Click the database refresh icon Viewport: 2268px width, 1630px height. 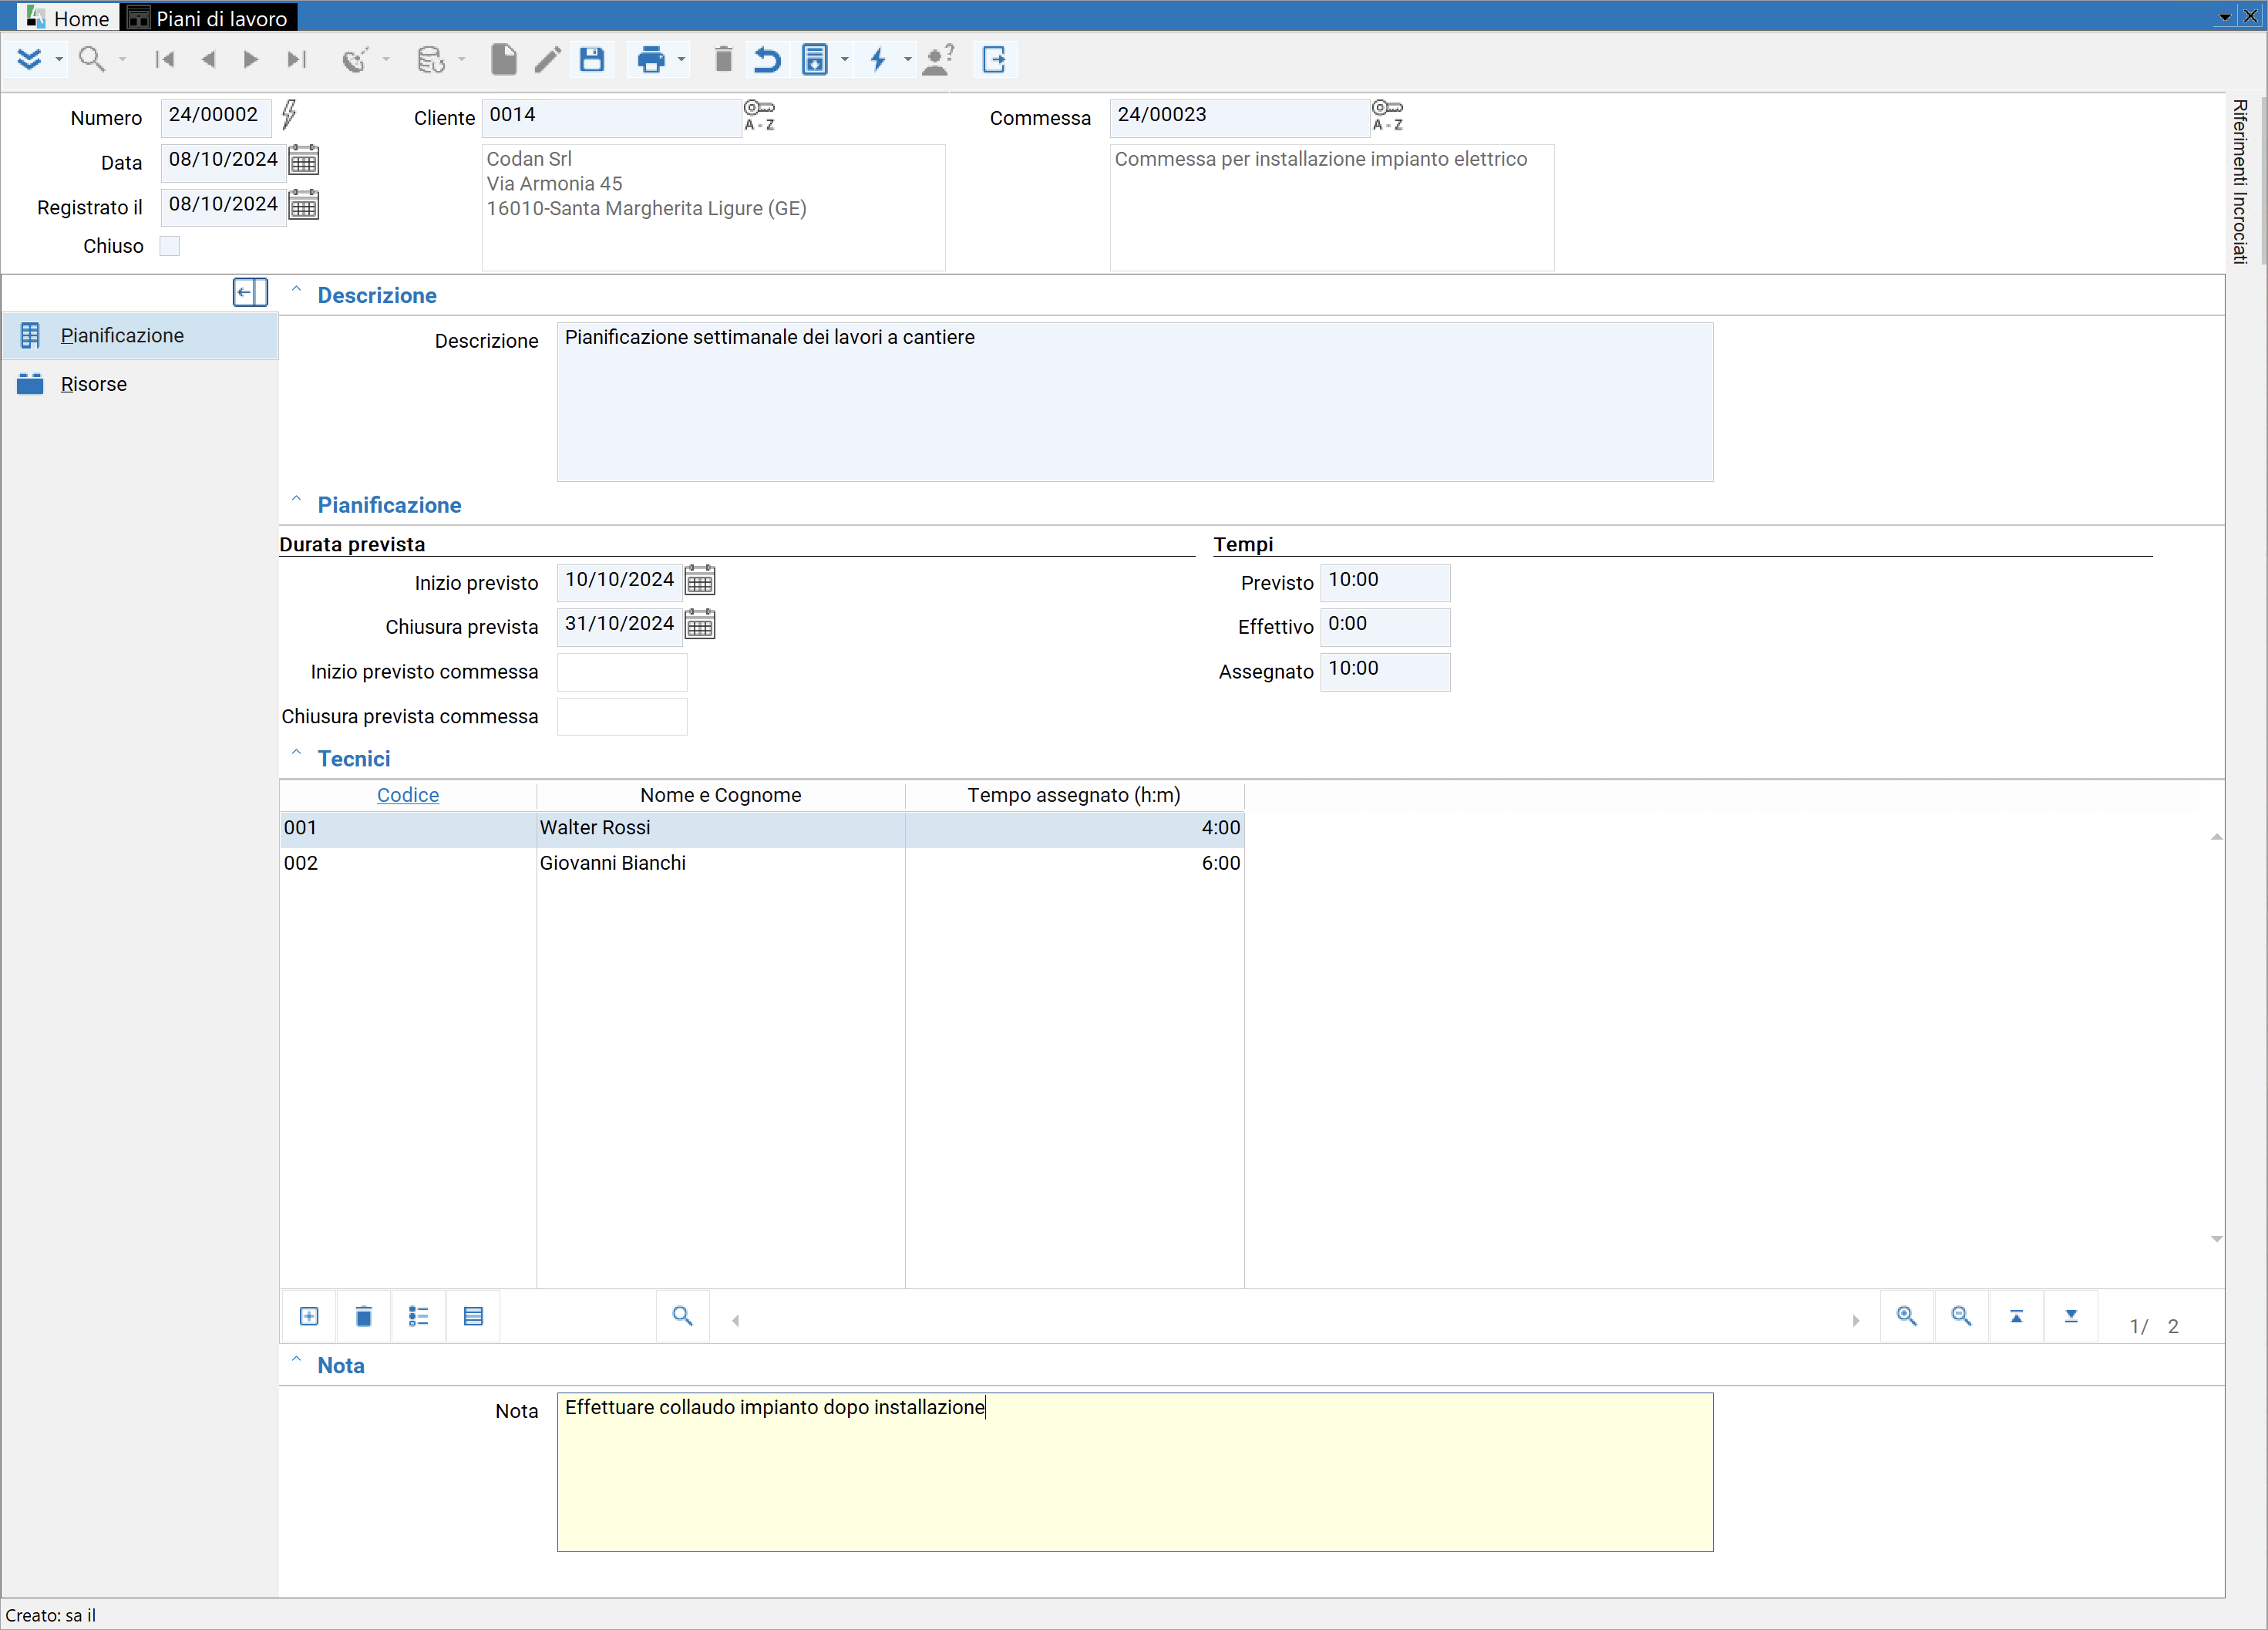[431, 60]
